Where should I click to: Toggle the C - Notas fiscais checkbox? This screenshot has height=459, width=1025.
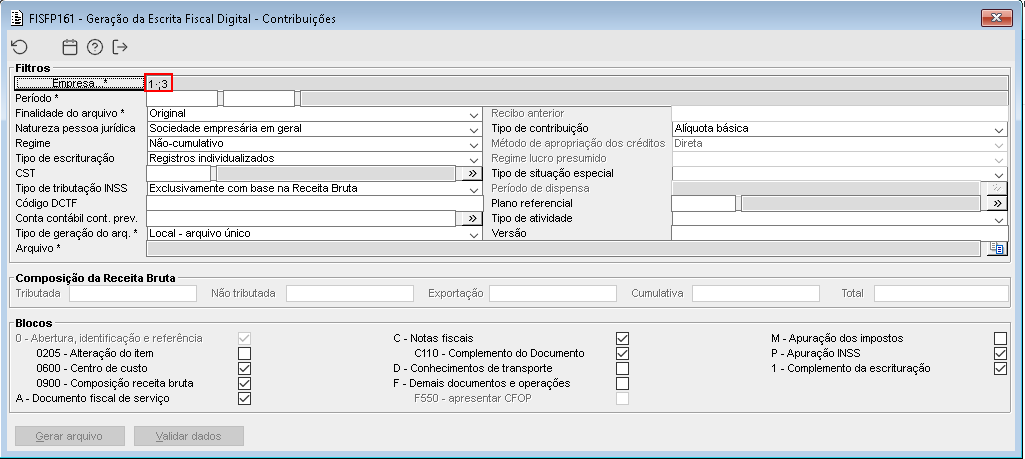[623, 339]
